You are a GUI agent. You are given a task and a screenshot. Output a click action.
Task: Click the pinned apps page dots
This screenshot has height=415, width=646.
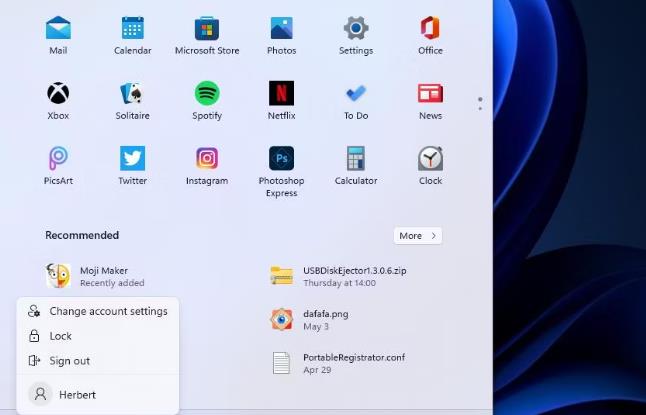tap(480, 104)
